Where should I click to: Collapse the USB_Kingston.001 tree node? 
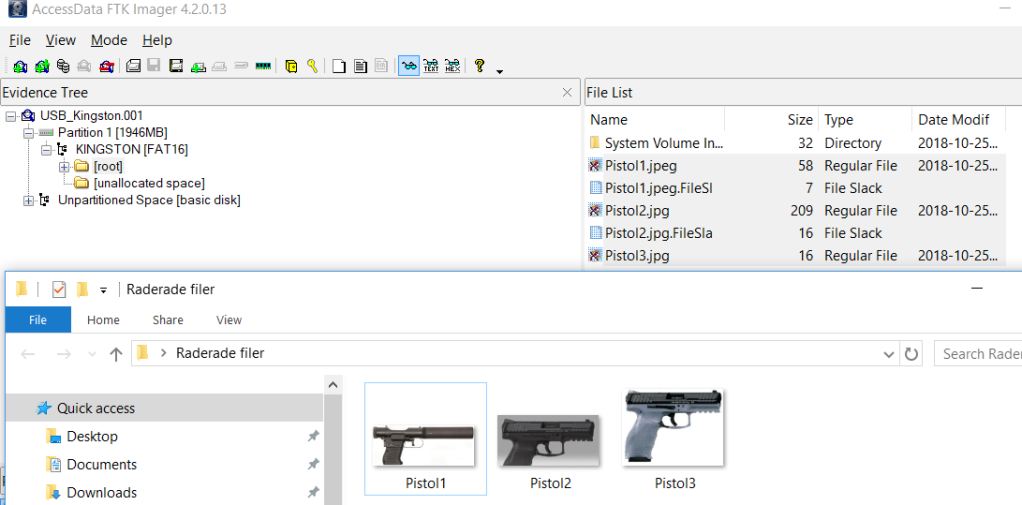pos(10,115)
